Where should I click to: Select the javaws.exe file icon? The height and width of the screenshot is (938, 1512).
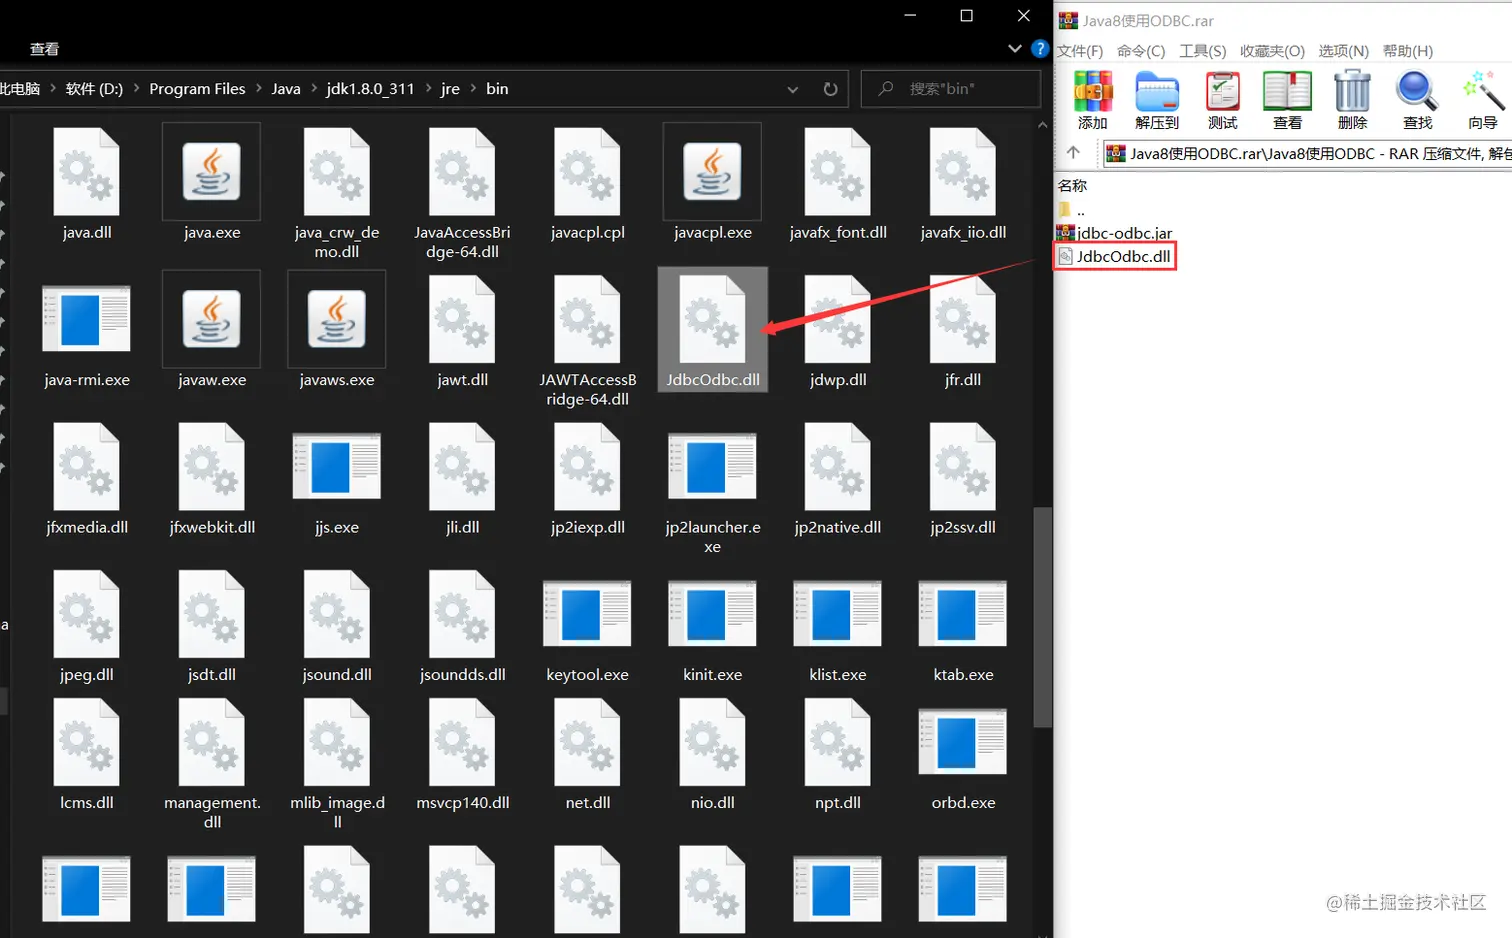337,319
